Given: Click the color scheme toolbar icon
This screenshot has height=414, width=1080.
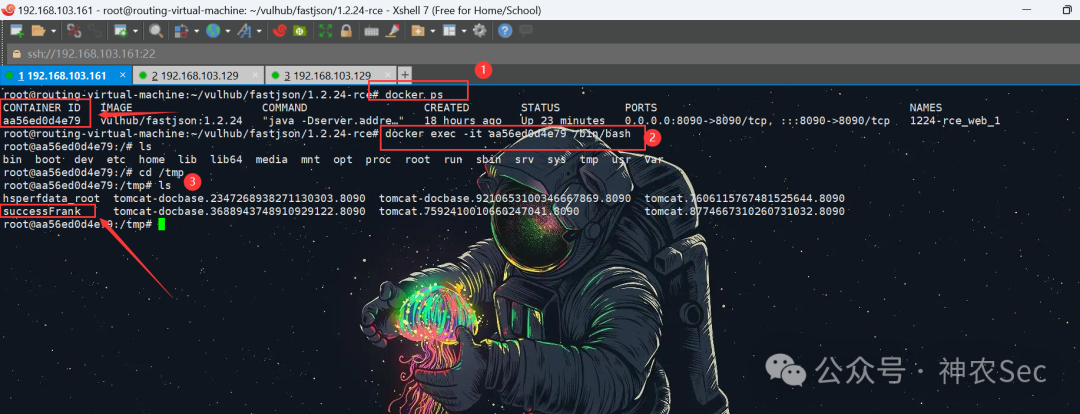Looking at the screenshot, I should pos(181,31).
